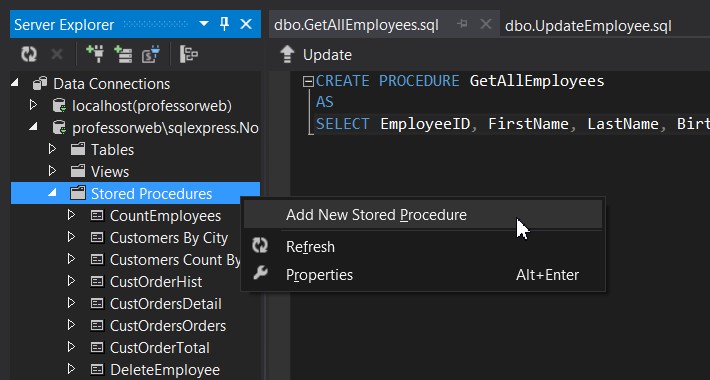Open Server Explorer window position dropdown arrow
710x380 pixels.
(x=204, y=24)
